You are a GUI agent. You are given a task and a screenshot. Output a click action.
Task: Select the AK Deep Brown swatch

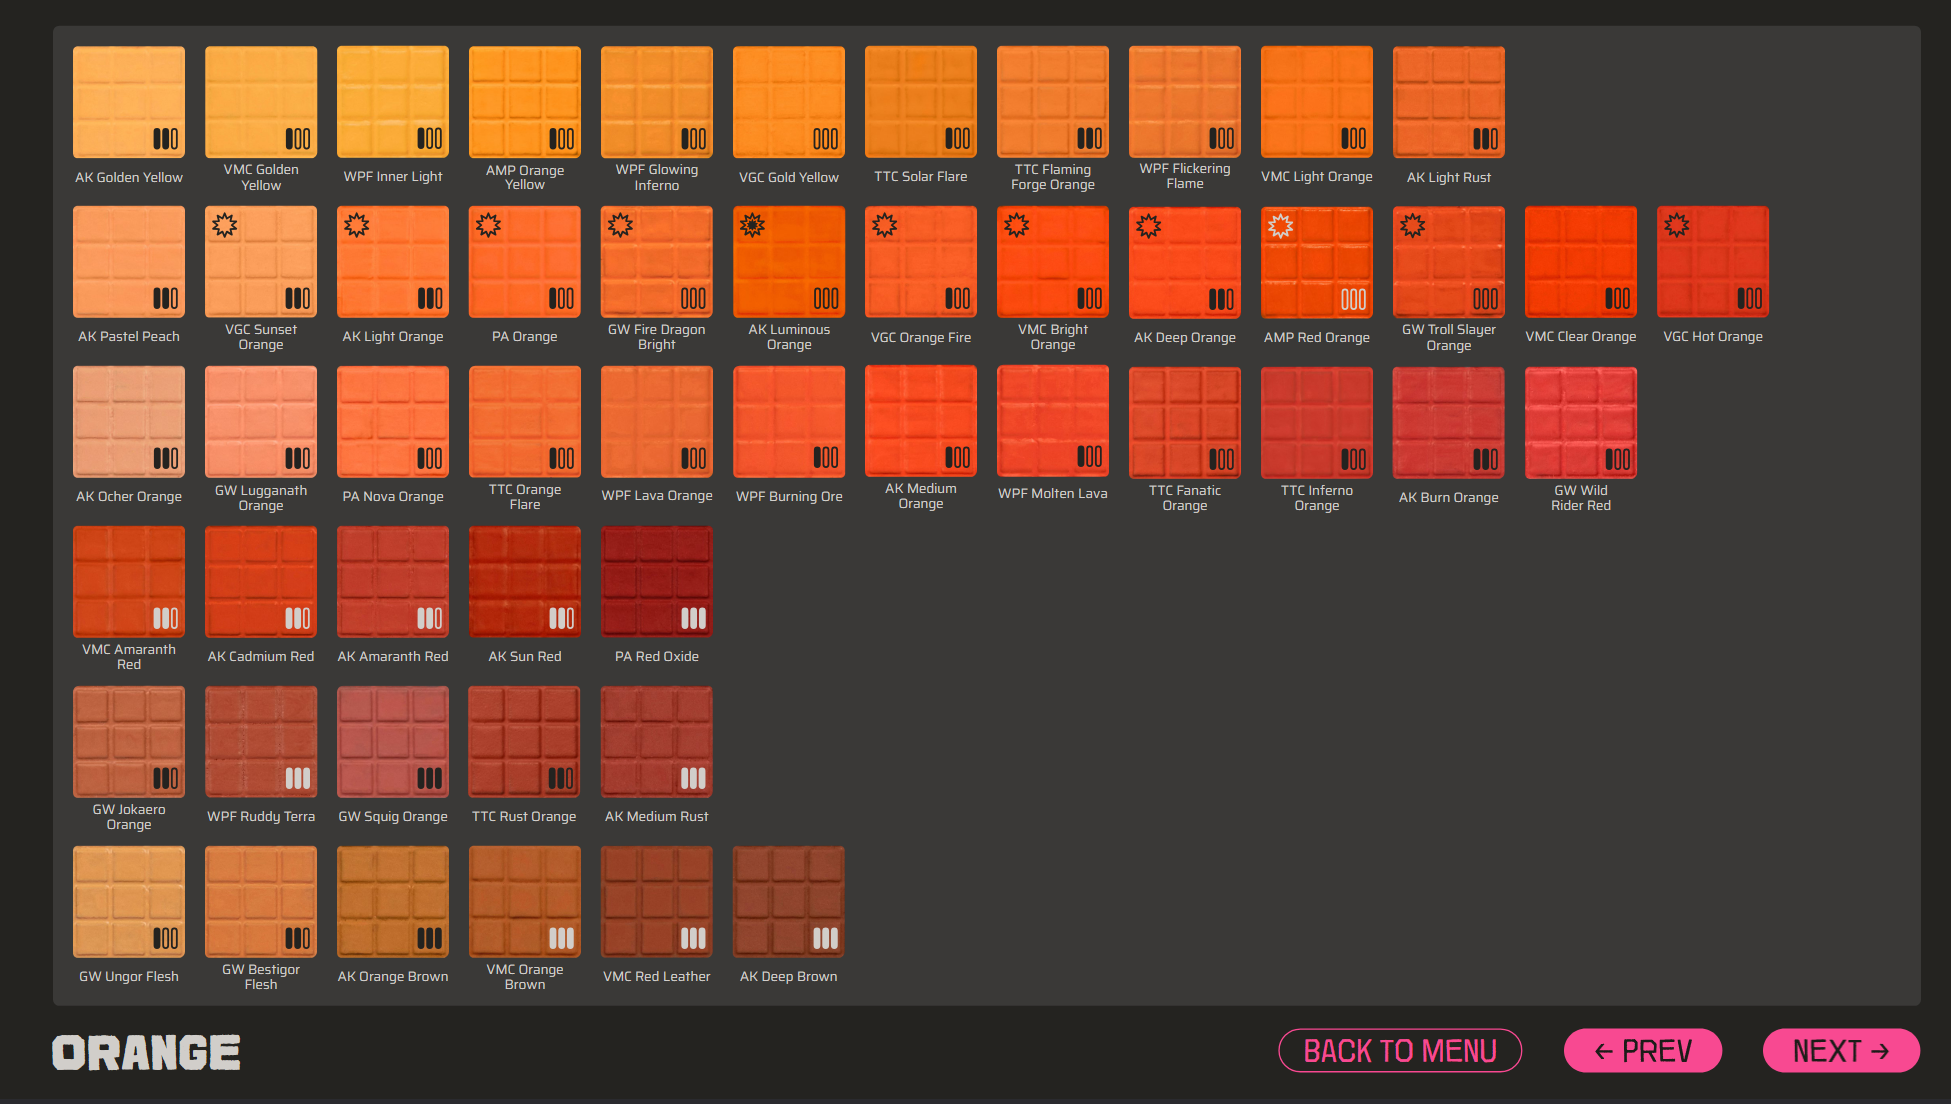tap(788, 902)
